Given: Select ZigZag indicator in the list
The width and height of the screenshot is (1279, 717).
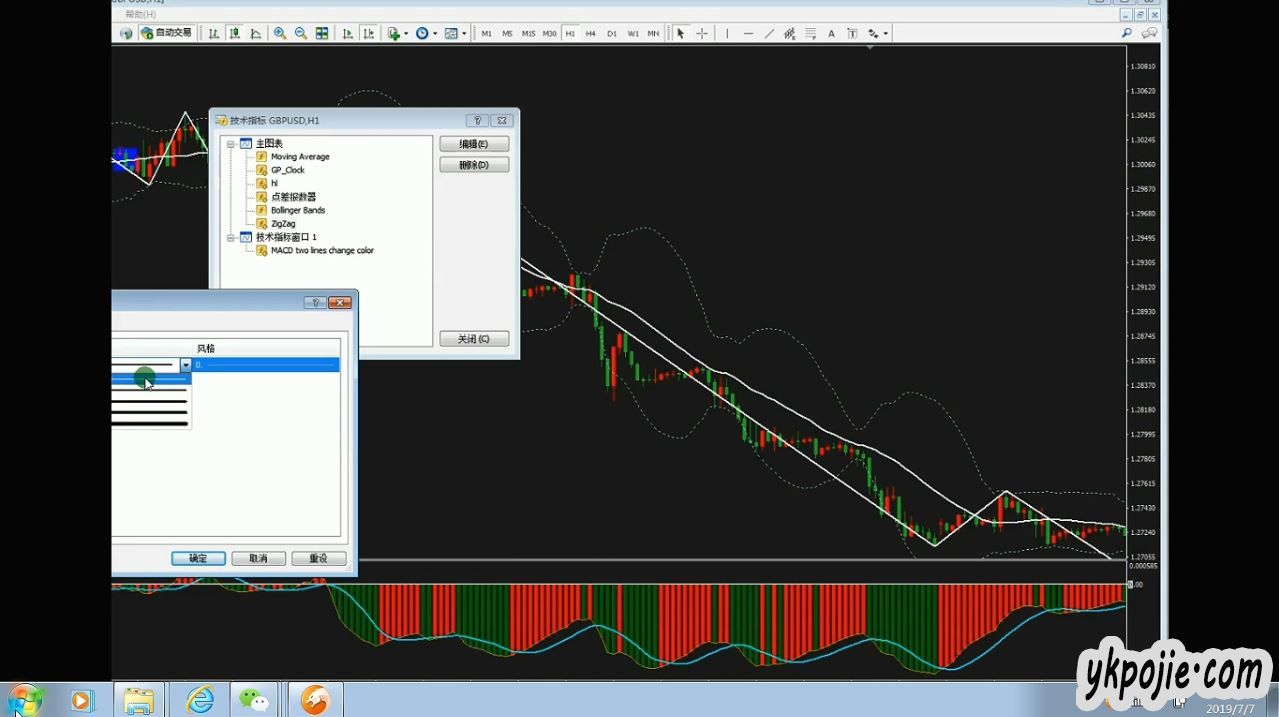Looking at the screenshot, I should 283,224.
